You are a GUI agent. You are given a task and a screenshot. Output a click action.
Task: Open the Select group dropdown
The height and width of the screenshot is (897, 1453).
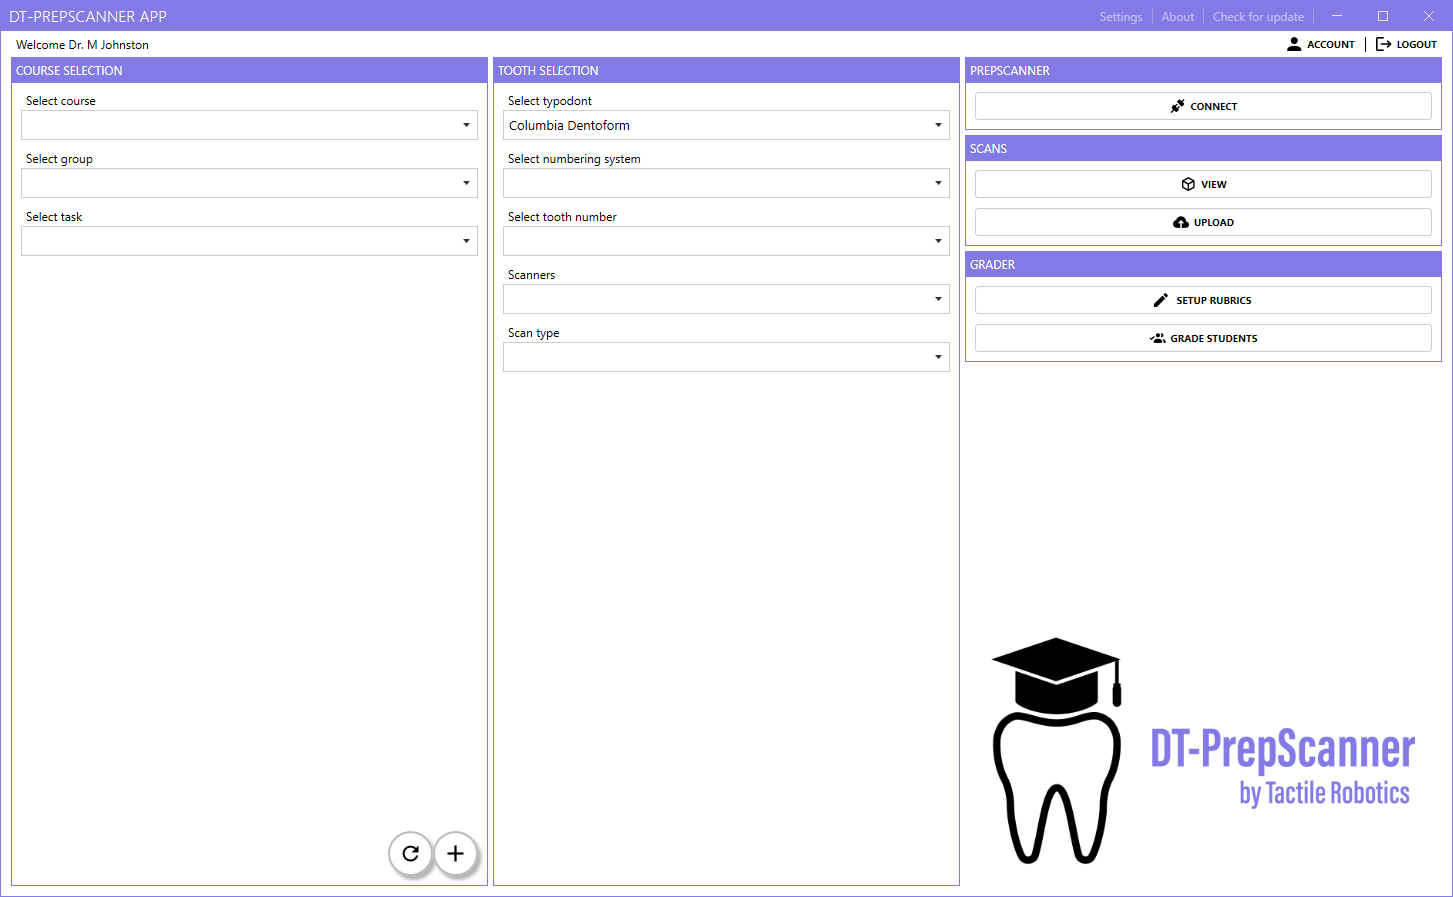(249, 183)
